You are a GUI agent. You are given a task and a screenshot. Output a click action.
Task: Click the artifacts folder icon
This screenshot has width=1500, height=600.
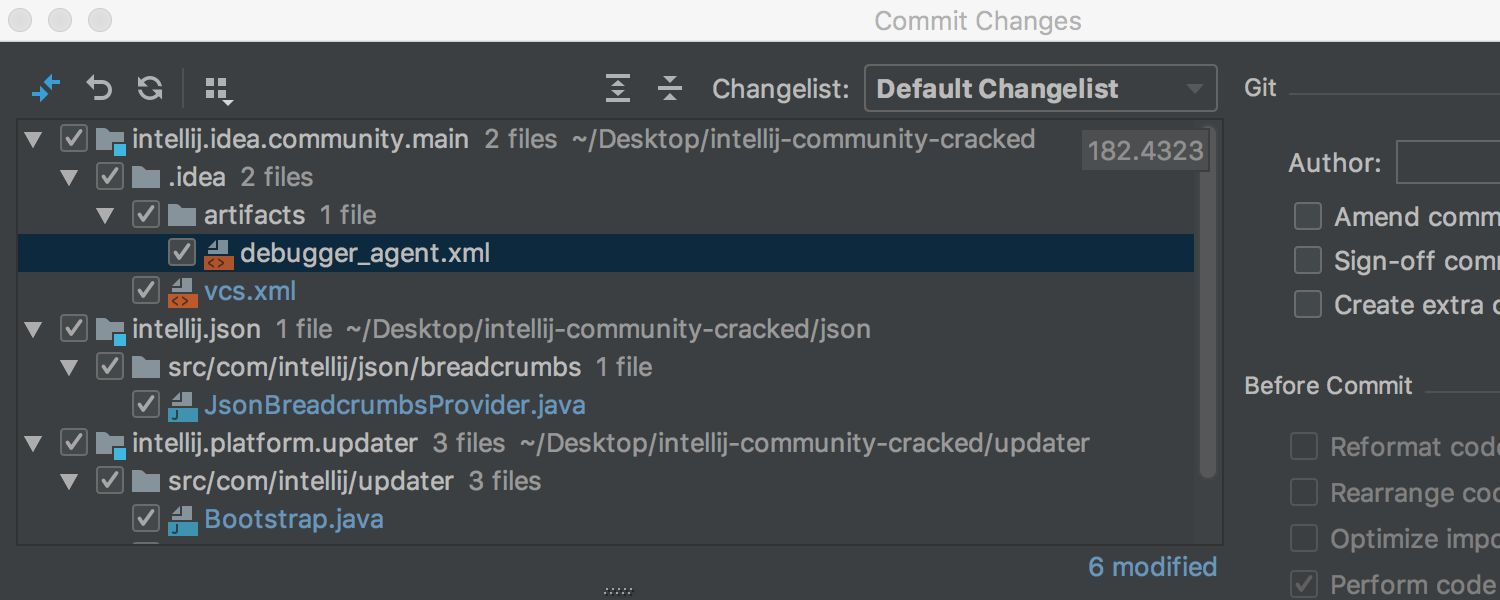(182, 215)
